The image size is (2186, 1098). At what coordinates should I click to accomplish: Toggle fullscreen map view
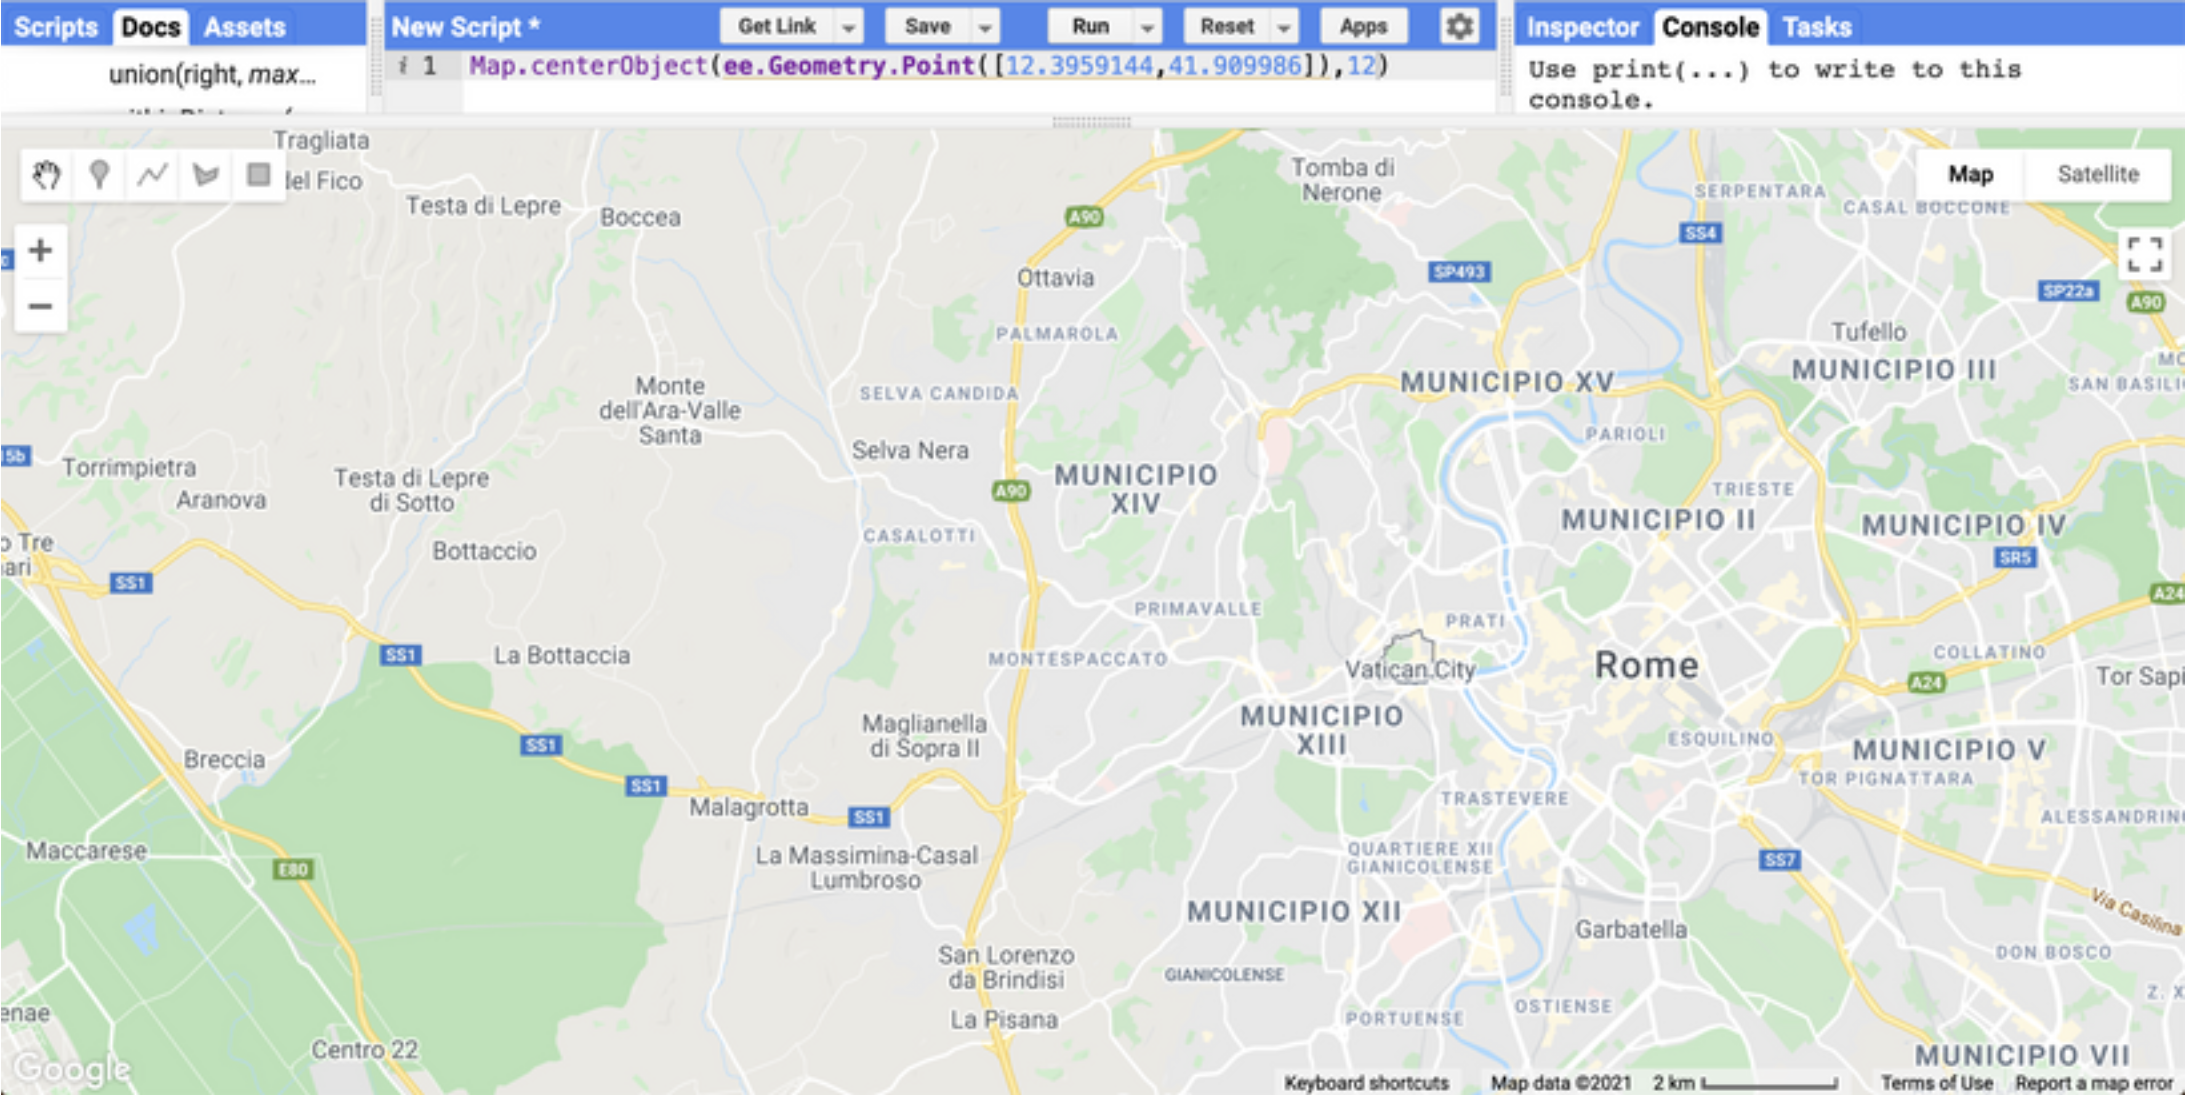2144,254
